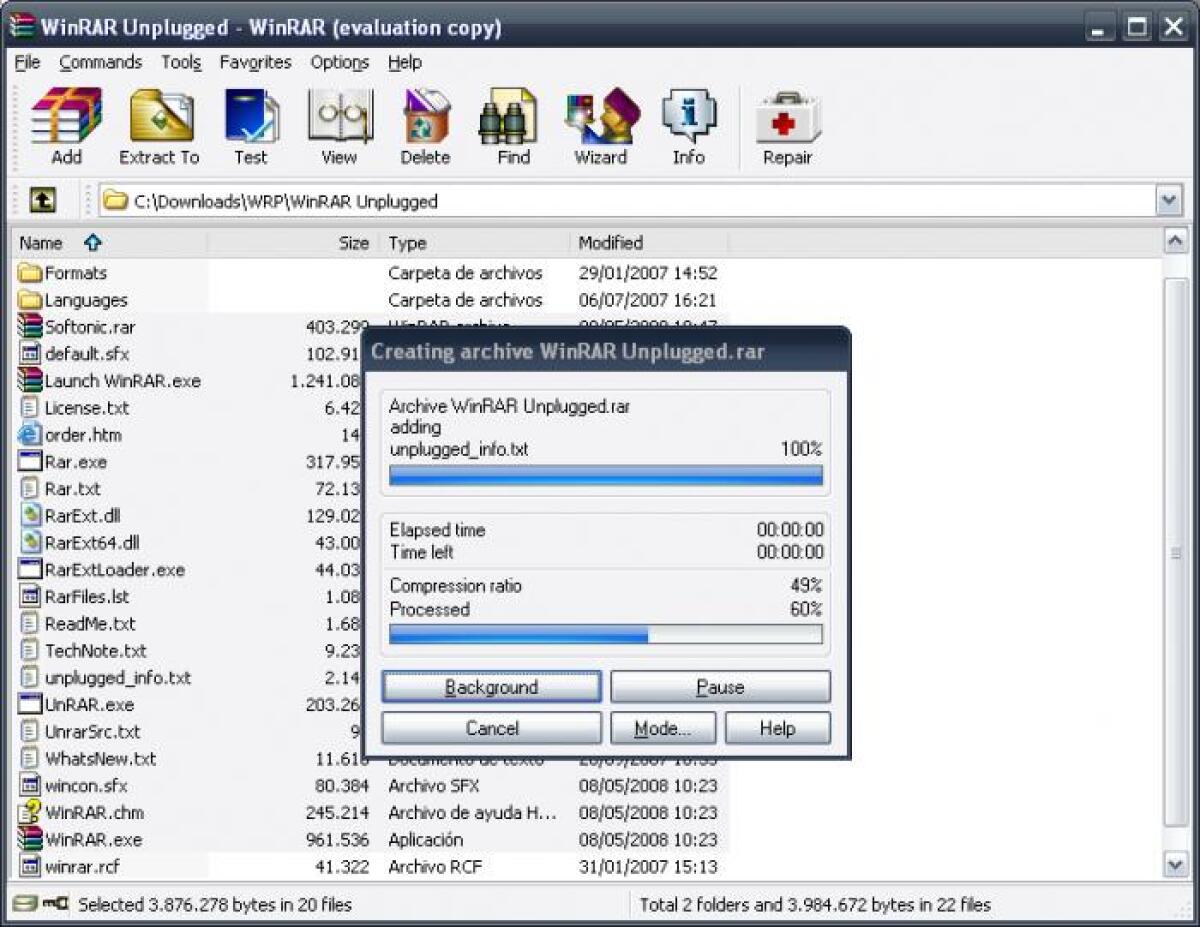Viewport: 1200px width, 927px height.
Task: Open the View file tool
Action: click(x=340, y=120)
